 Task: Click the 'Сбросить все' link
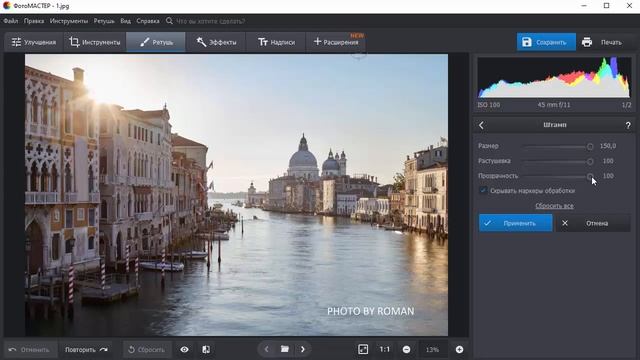click(554, 206)
